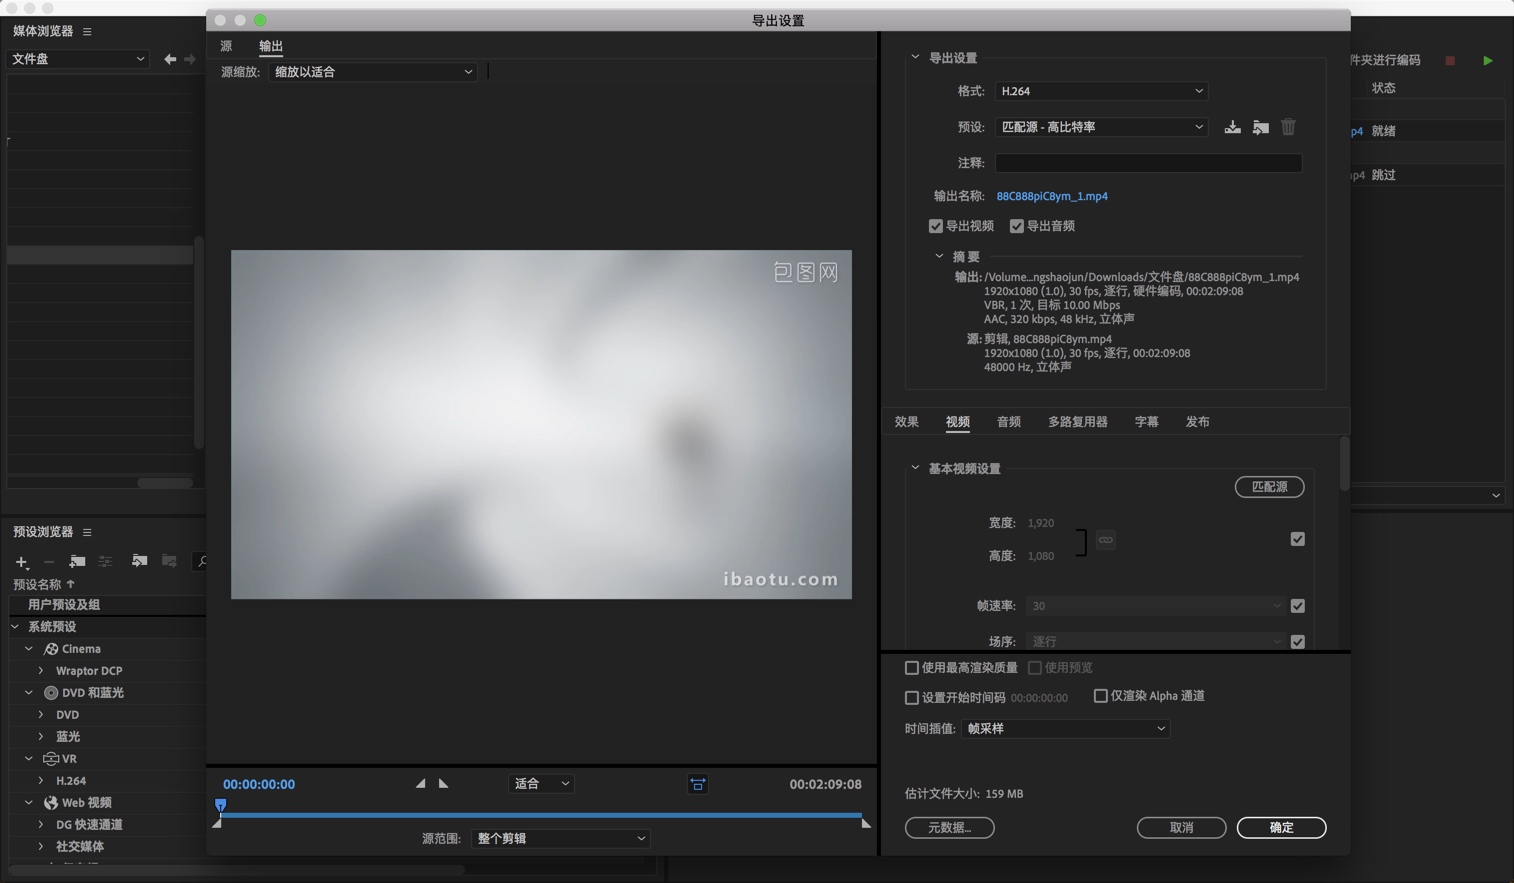The width and height of the screenshot is (1514, 883).
Task: Open the 源 tab in the preview panel
Action: click(x=226, y=45)
